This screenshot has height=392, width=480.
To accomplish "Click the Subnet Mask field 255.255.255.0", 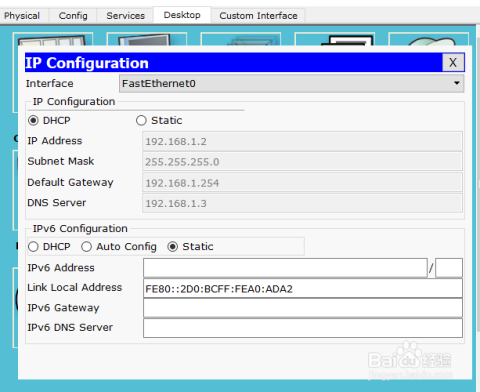I will point(302,162).
